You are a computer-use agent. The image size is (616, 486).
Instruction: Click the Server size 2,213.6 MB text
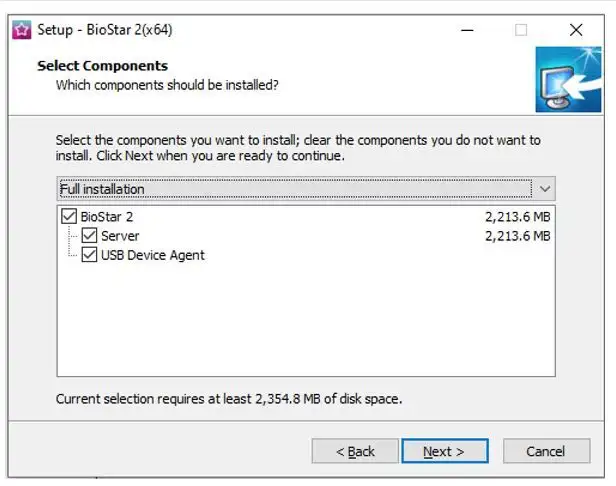517,236
